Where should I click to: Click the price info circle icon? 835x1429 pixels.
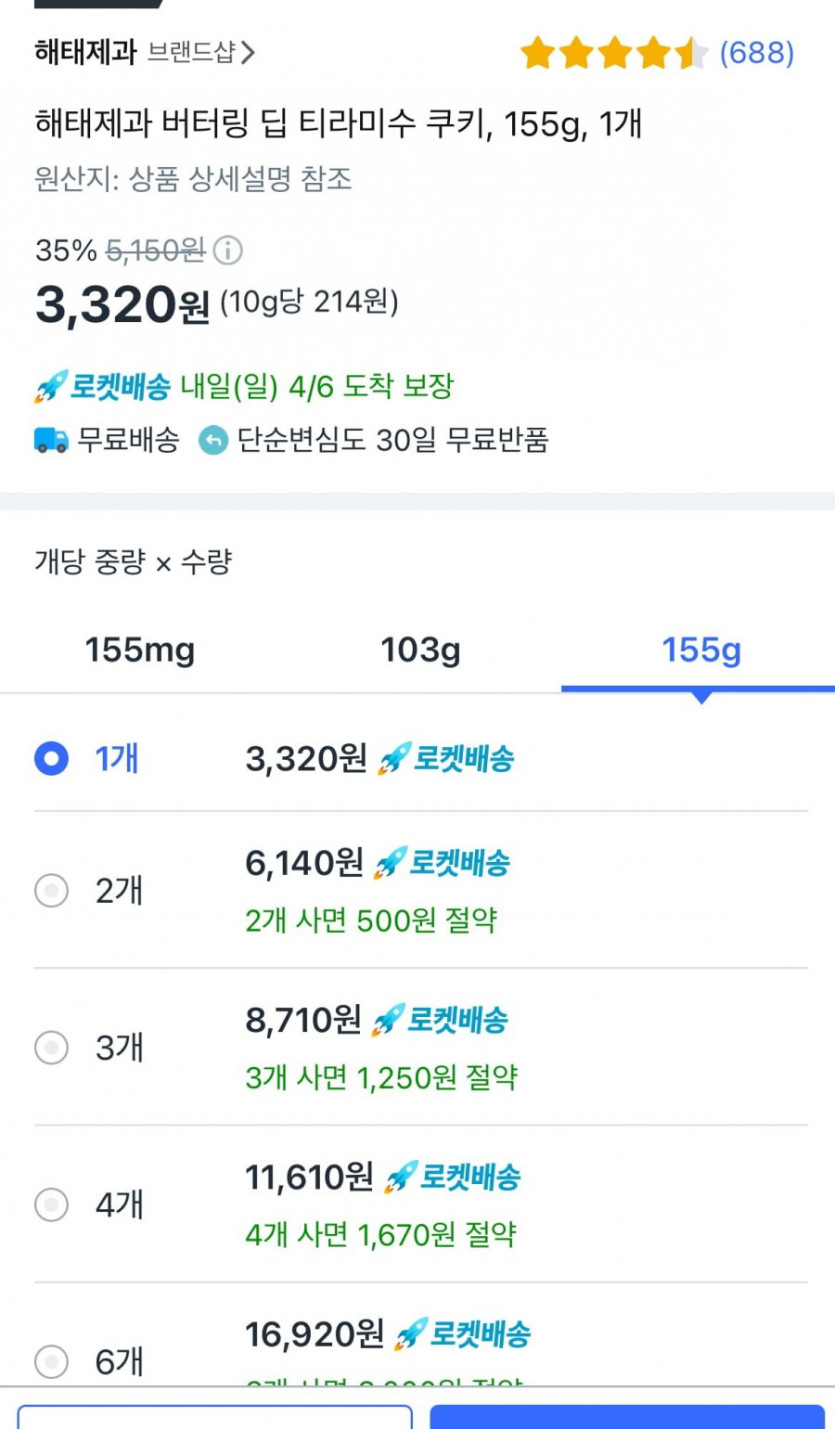(228, 250)
